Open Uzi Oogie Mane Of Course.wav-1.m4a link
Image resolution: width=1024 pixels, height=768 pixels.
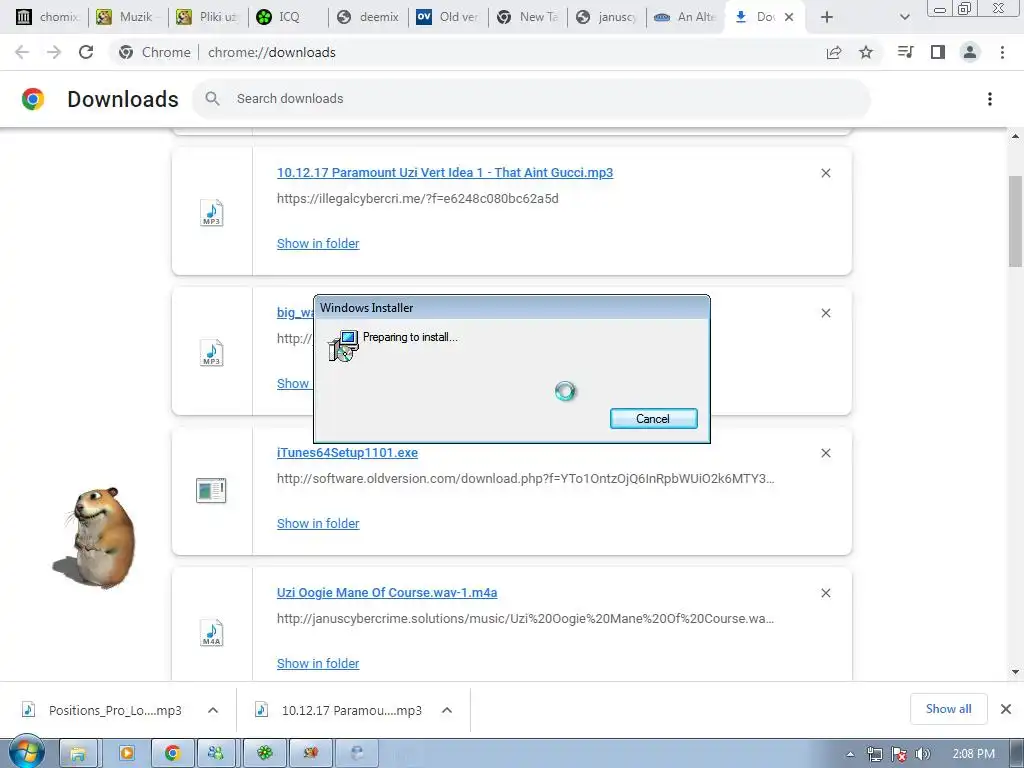pos(387,593)
